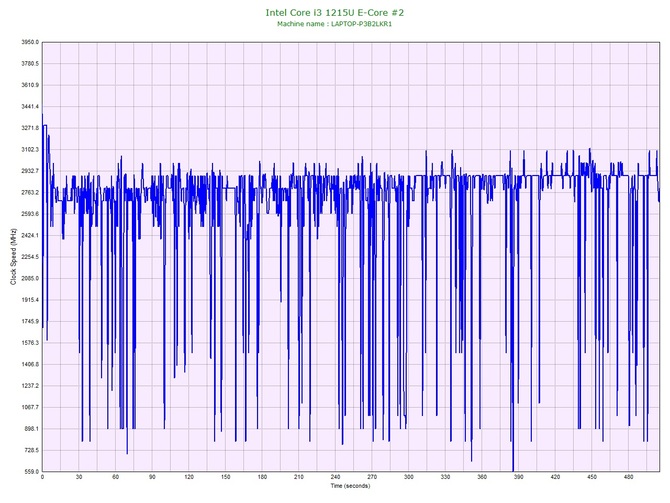670x503 pixels.
Task: Click the 90 seconds time axis label
Action: pos(152,477)
